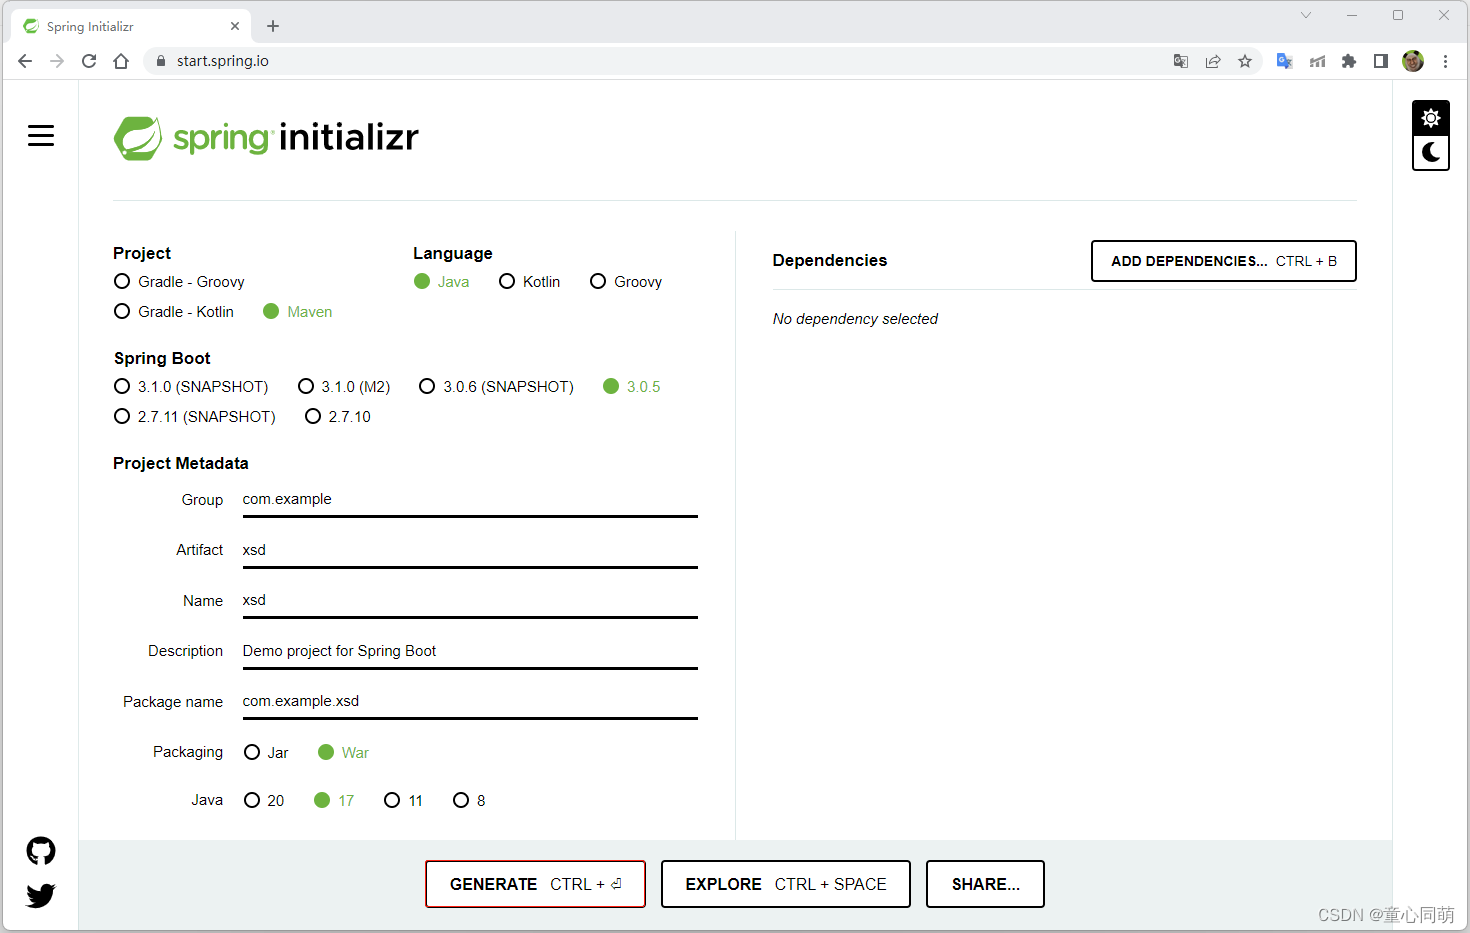
Task: Open a new browser tab
Action: point(273,26)
